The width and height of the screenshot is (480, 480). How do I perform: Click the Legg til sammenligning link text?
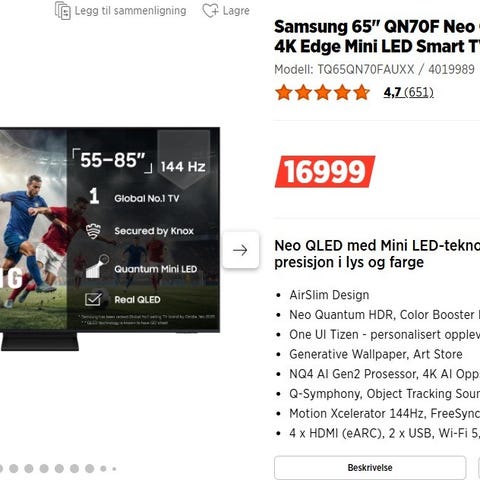tap(130, 11)
